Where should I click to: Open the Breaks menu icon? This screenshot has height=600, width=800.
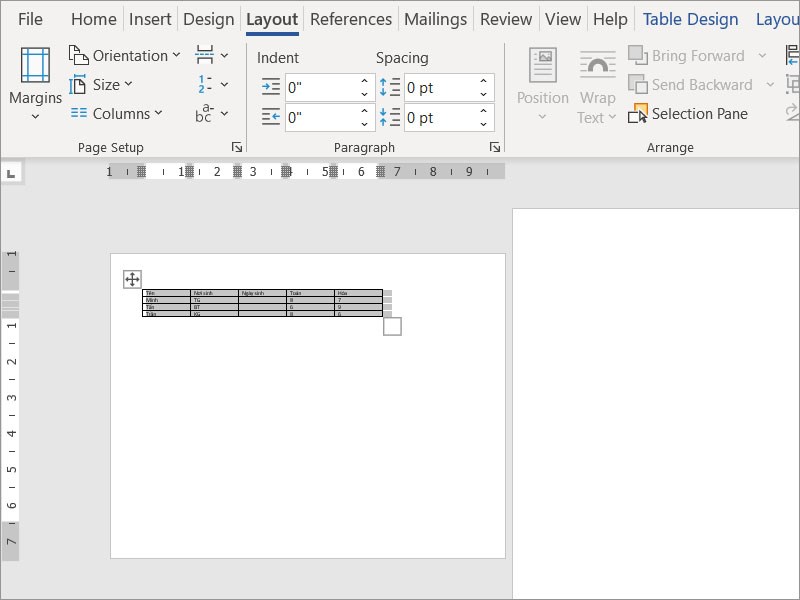tap(205, 55)
